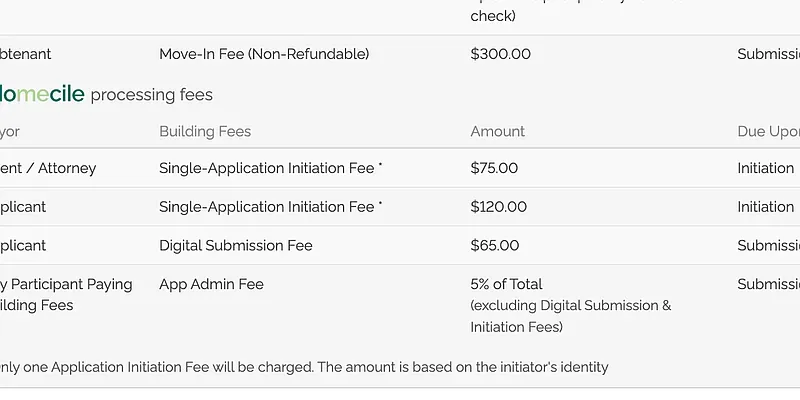Click the Agent / Attorney payor cell
The width and height of the screenshot is (800, 400).
48,168
